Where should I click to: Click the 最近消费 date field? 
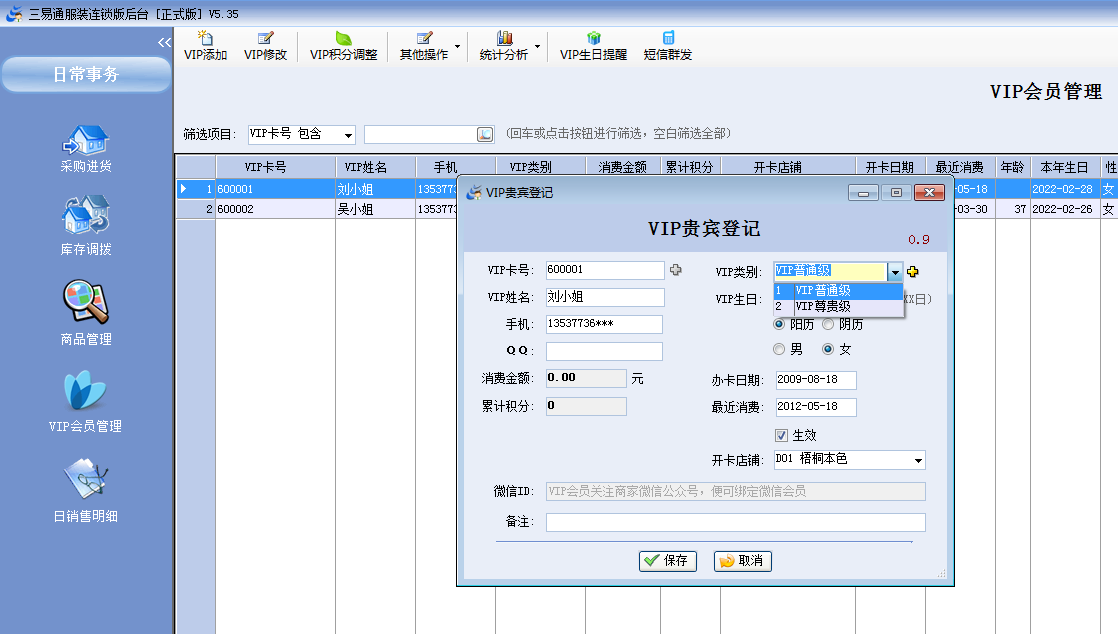click(816, 407)
